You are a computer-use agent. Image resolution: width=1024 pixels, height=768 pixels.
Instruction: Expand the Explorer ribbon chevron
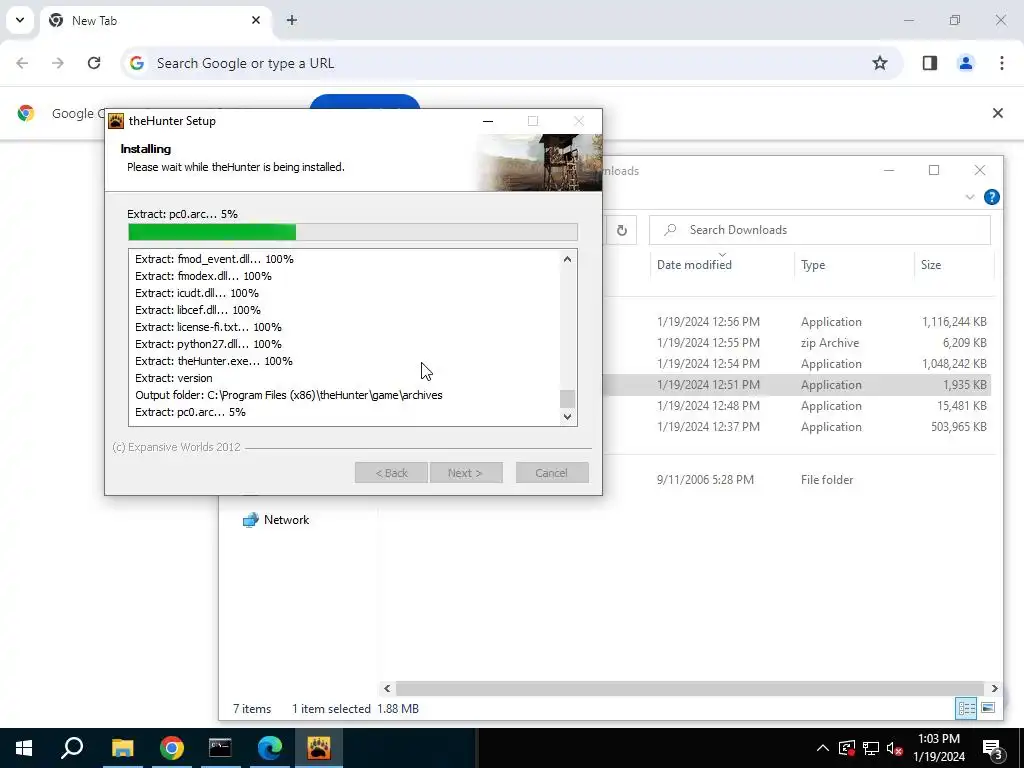(970, 197)
